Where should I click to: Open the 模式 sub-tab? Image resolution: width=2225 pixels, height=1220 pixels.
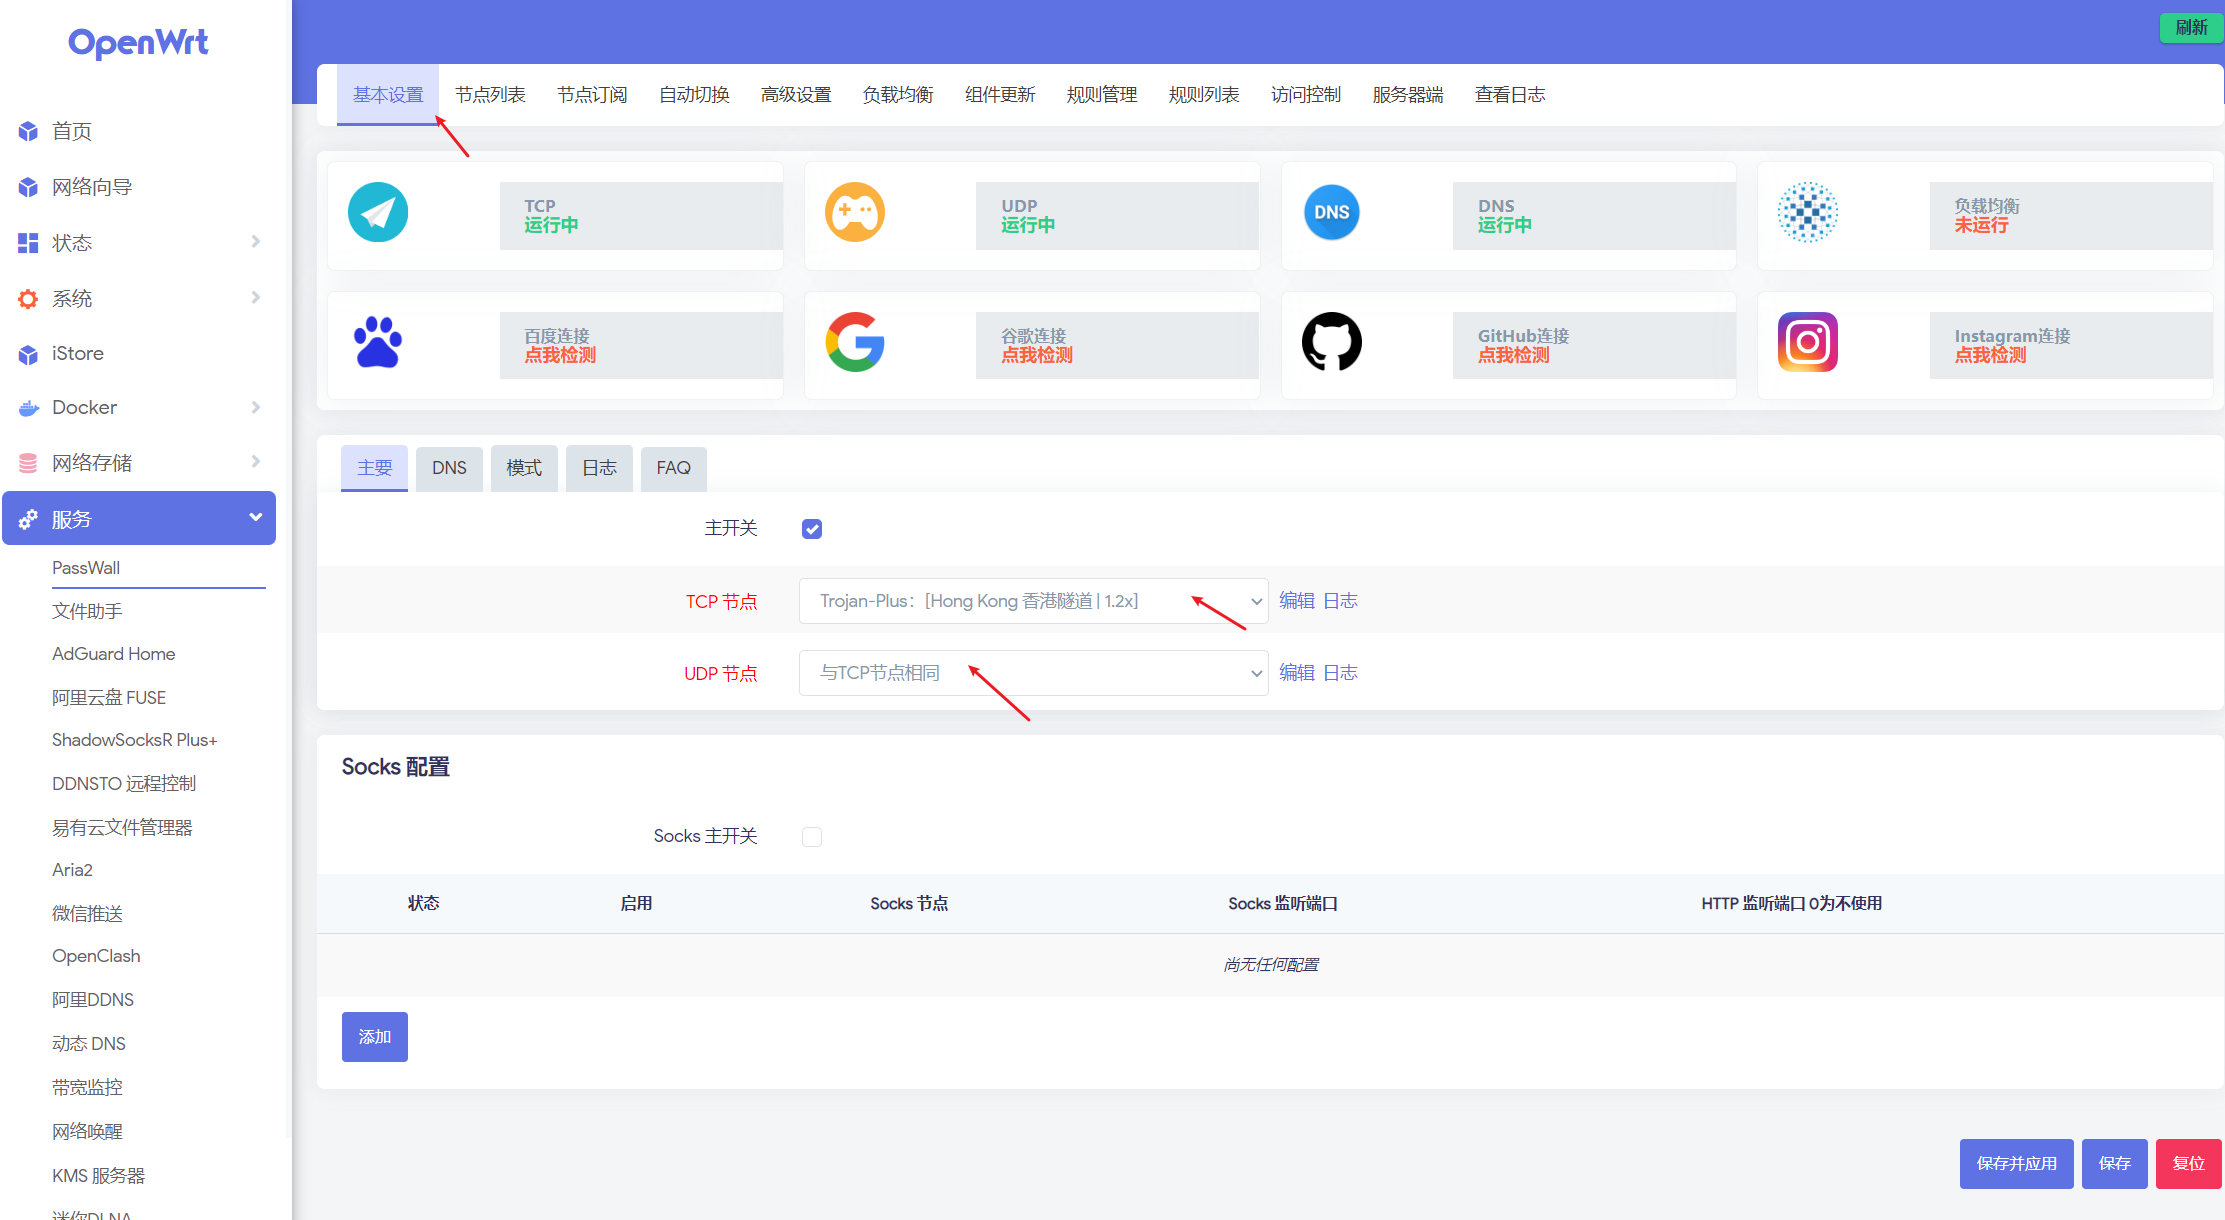(524, 468)
